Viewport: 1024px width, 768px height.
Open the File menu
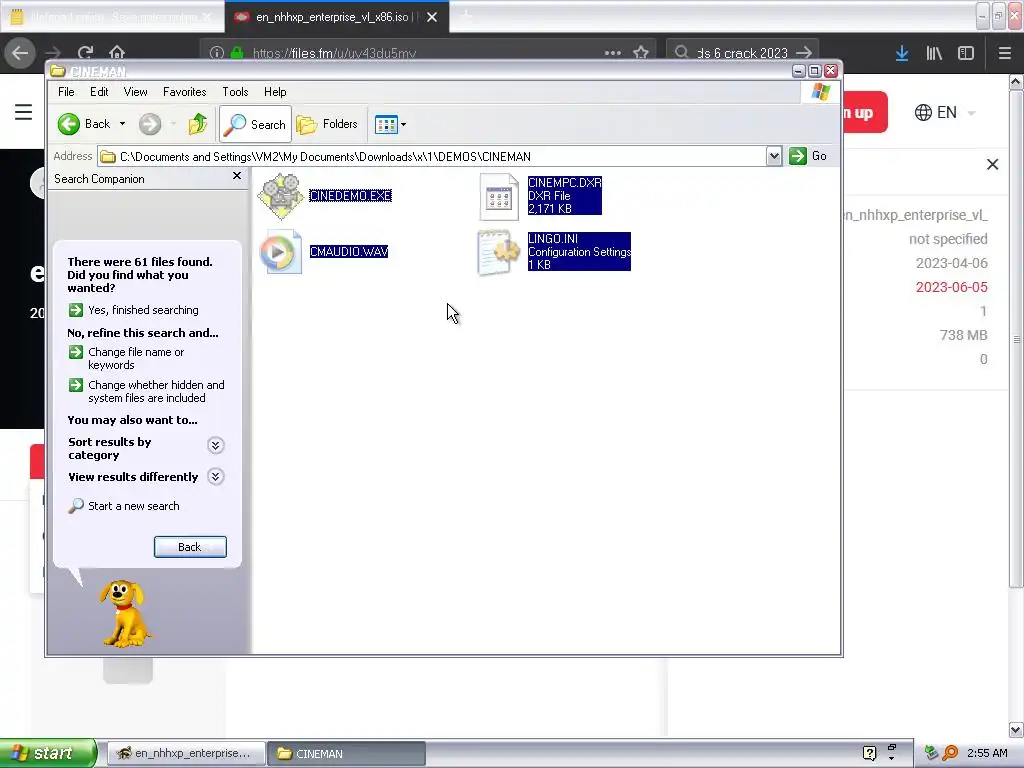point(66,92)
